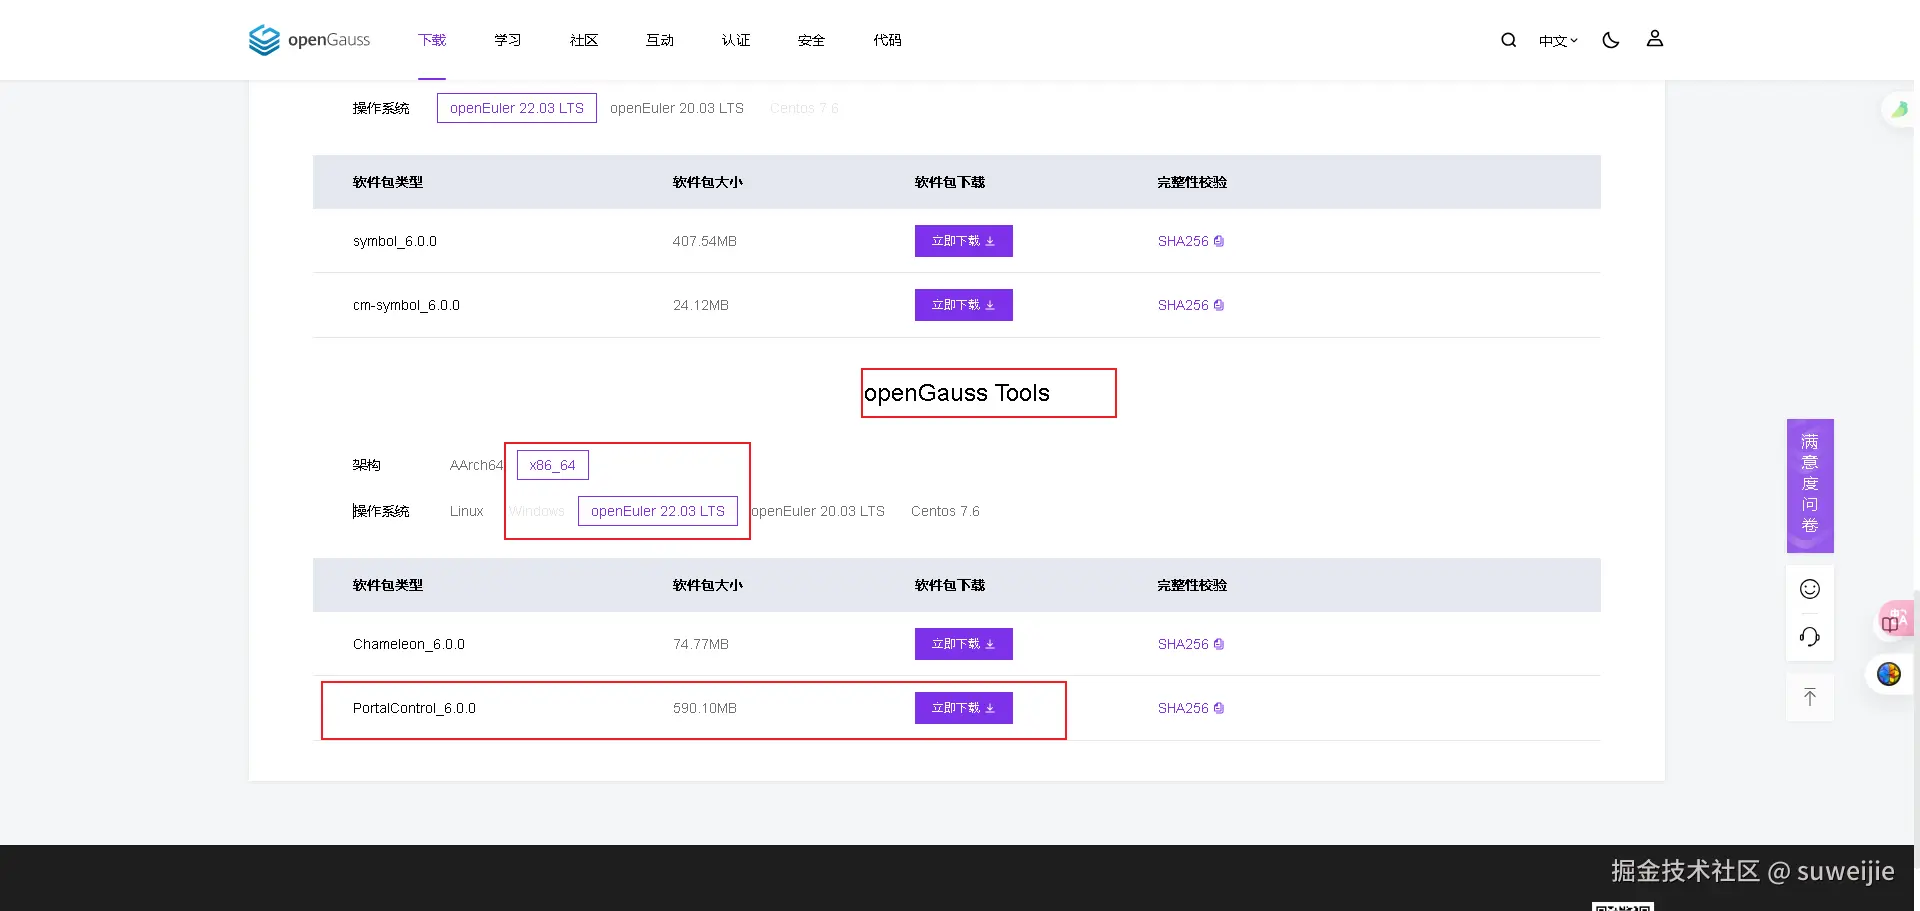
Task: Open the user account icon
Action: (x=1654, y=39)
